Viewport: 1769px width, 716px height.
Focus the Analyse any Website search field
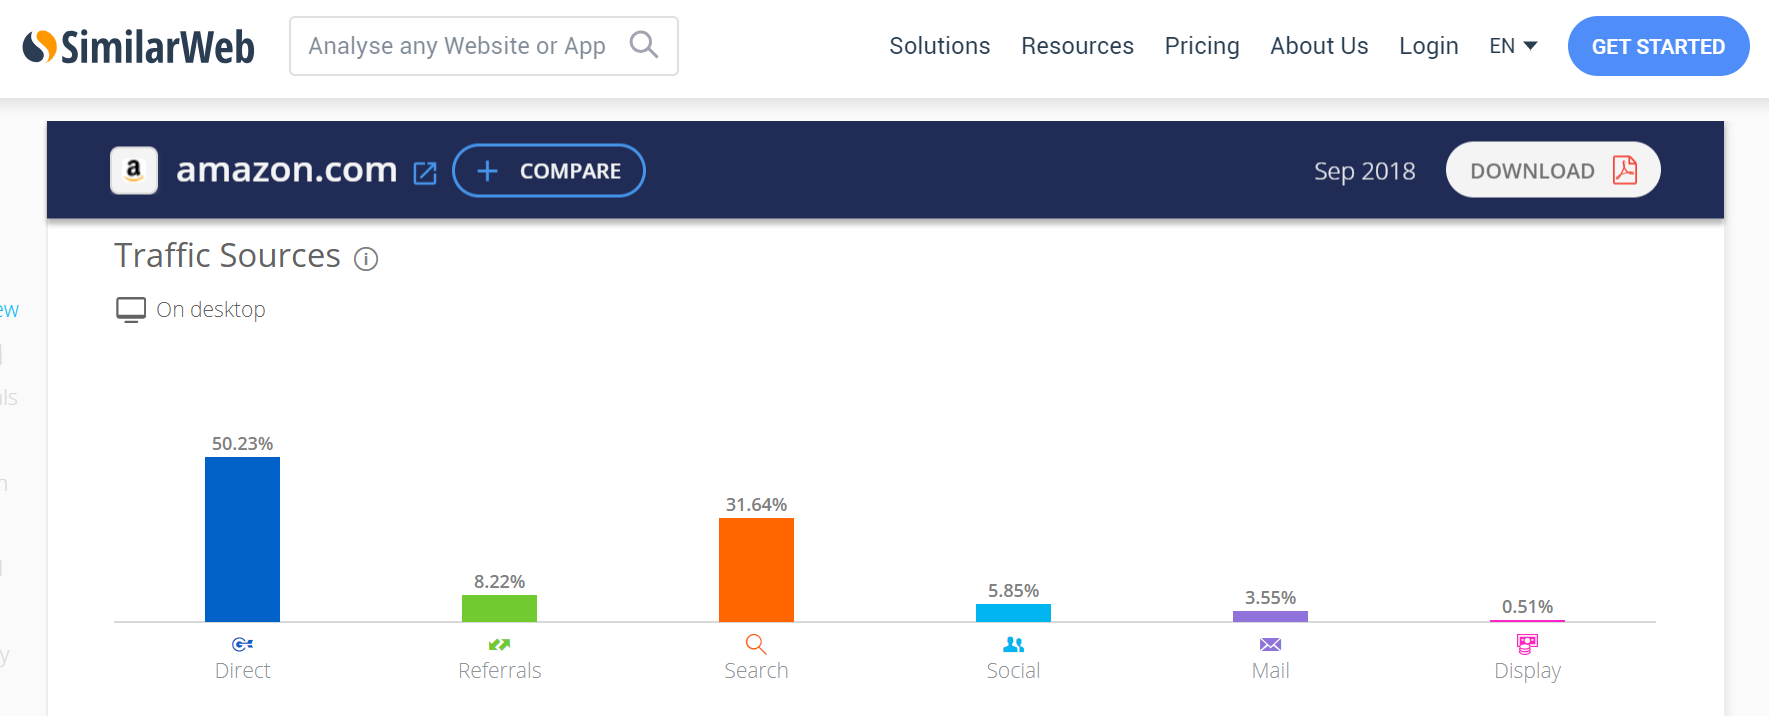[x=484, y=46]
